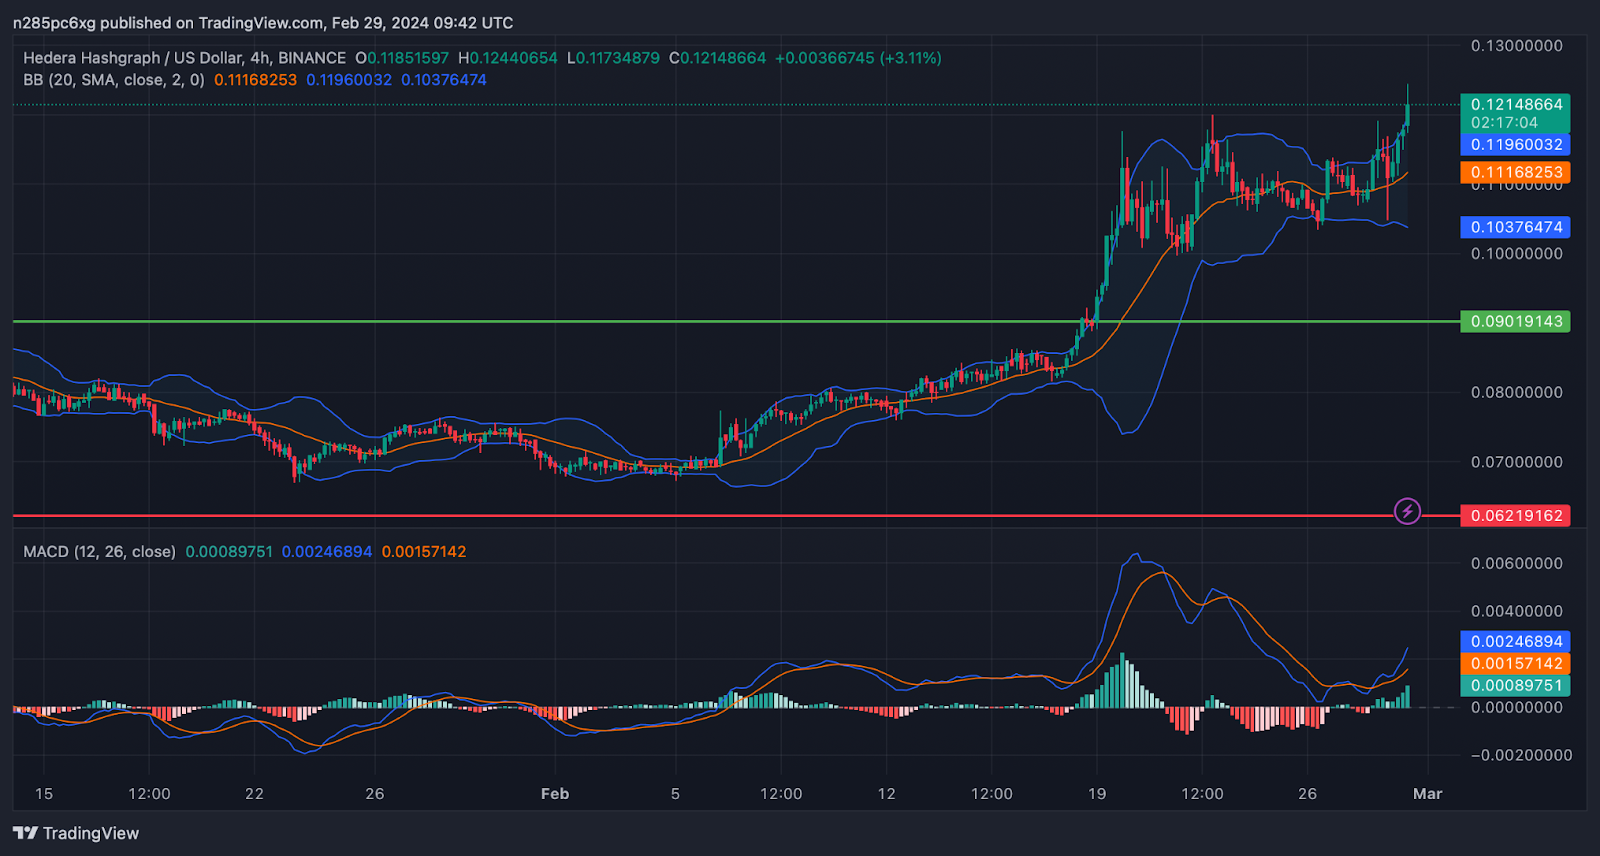The image size is (1600, 856).
Task: Click the upper Bollinger band label 0.11960032
Action: click(1516, 144)
